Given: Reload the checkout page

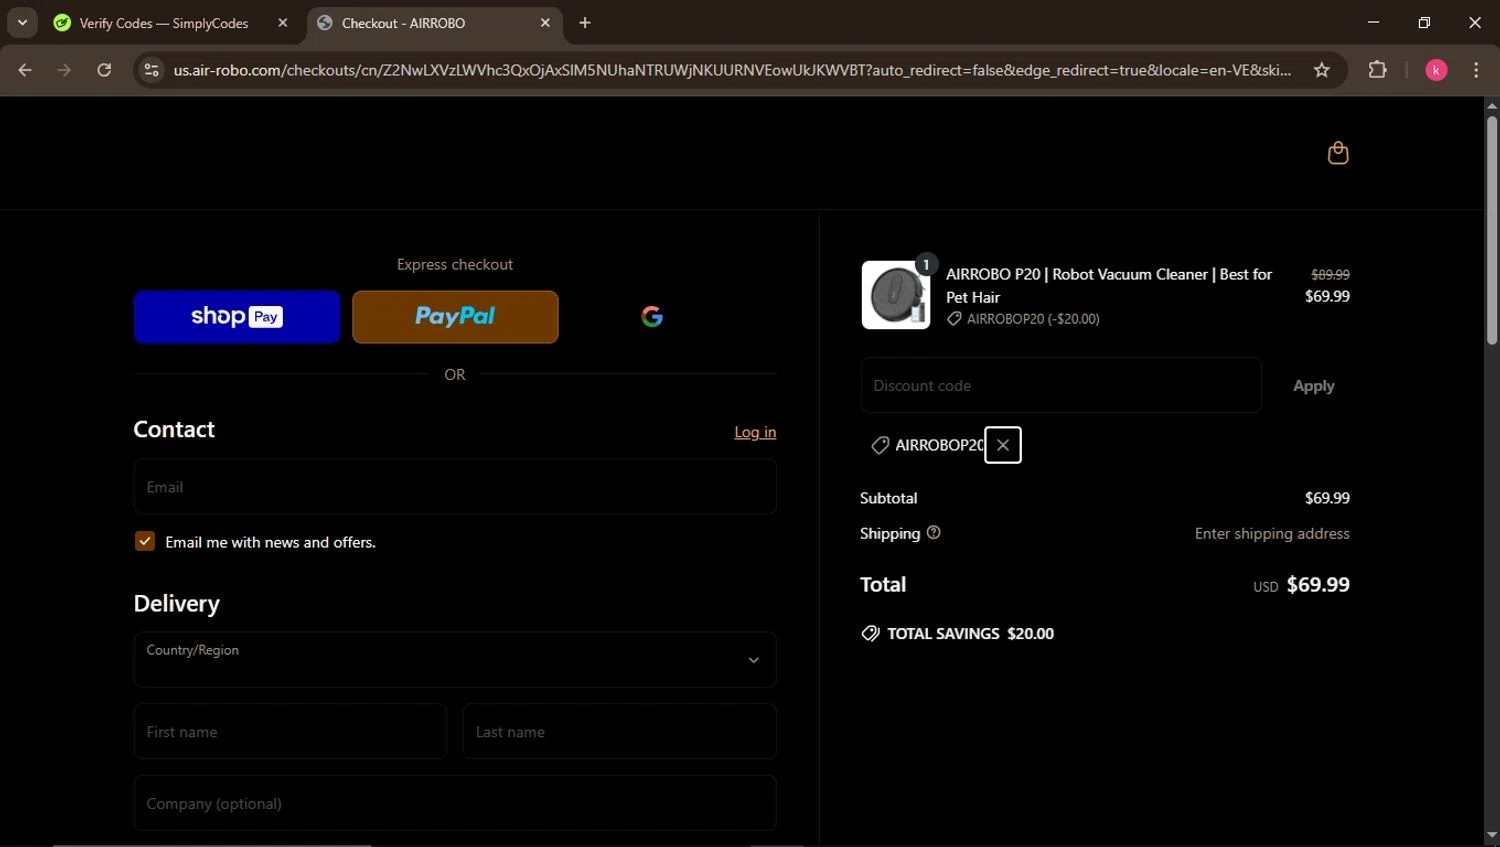Looking at the screenshot, I should [104, 70].
